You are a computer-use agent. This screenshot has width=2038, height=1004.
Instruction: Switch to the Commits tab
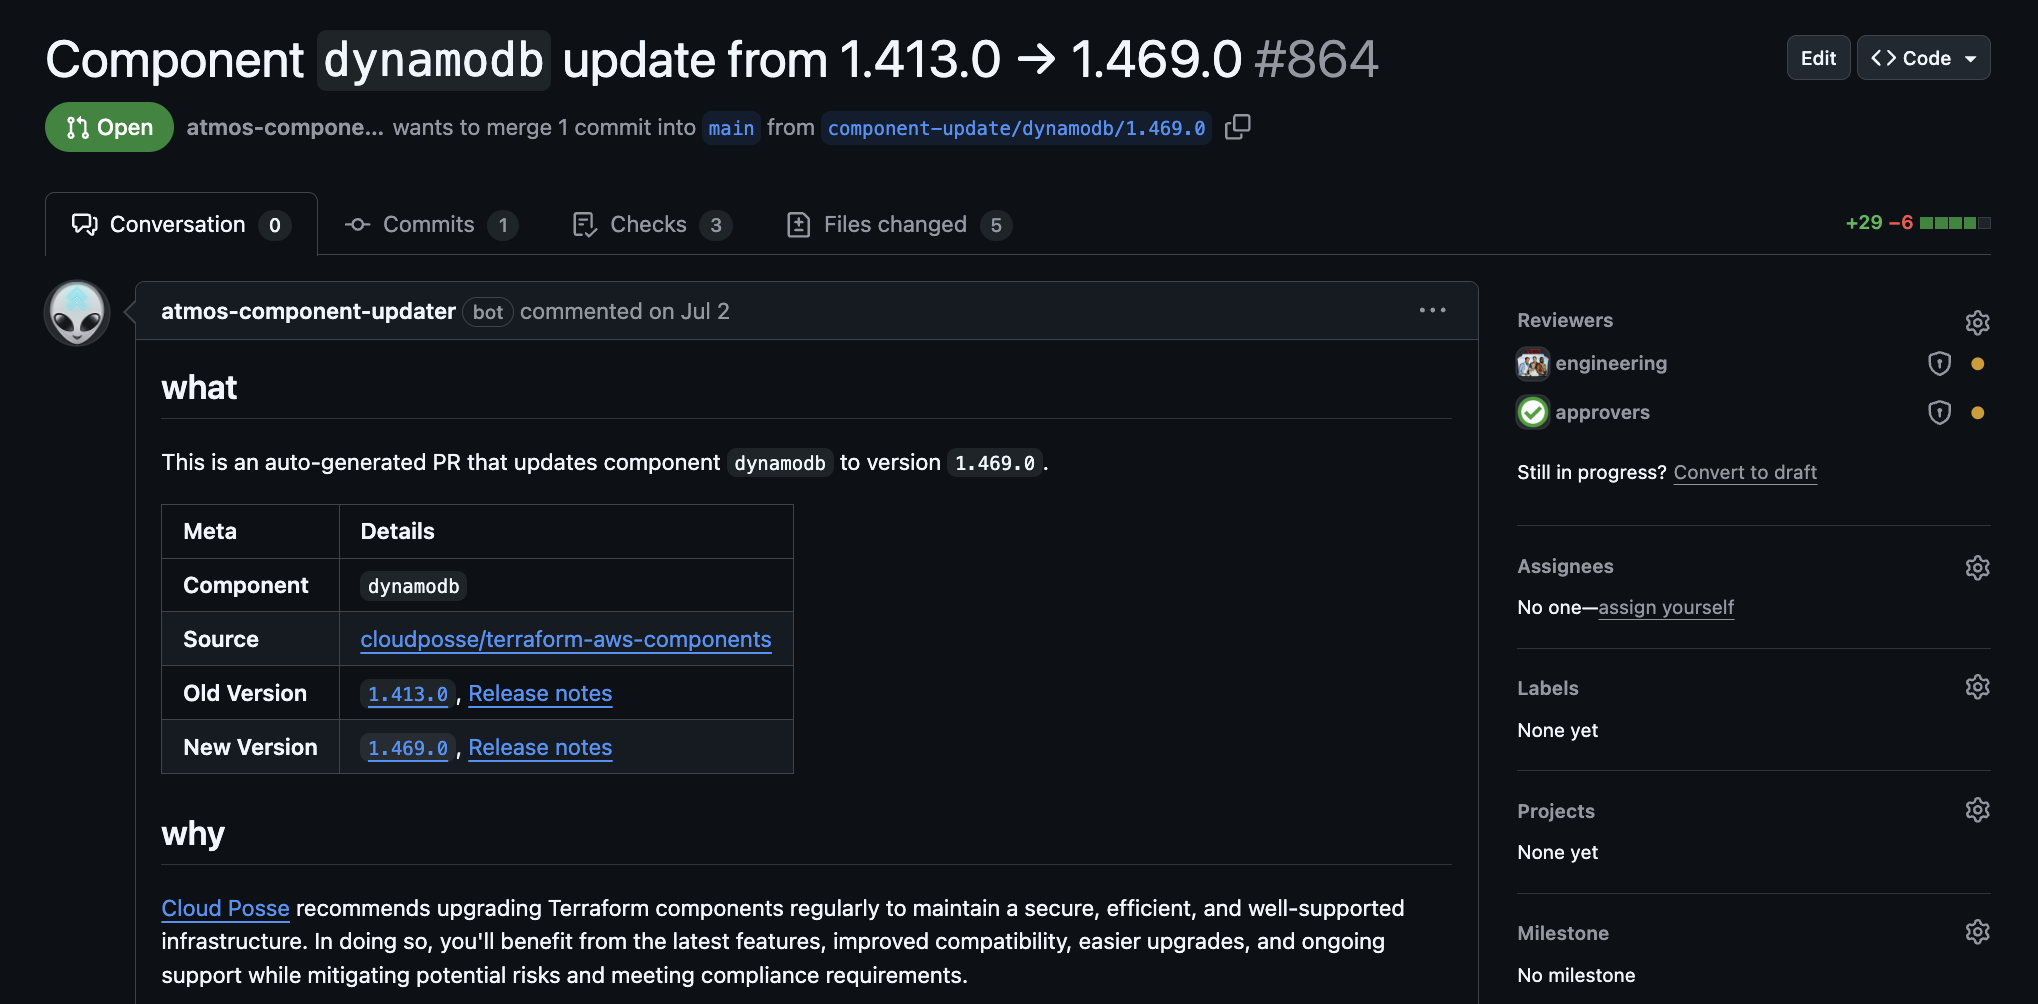(x=431, y=224)
